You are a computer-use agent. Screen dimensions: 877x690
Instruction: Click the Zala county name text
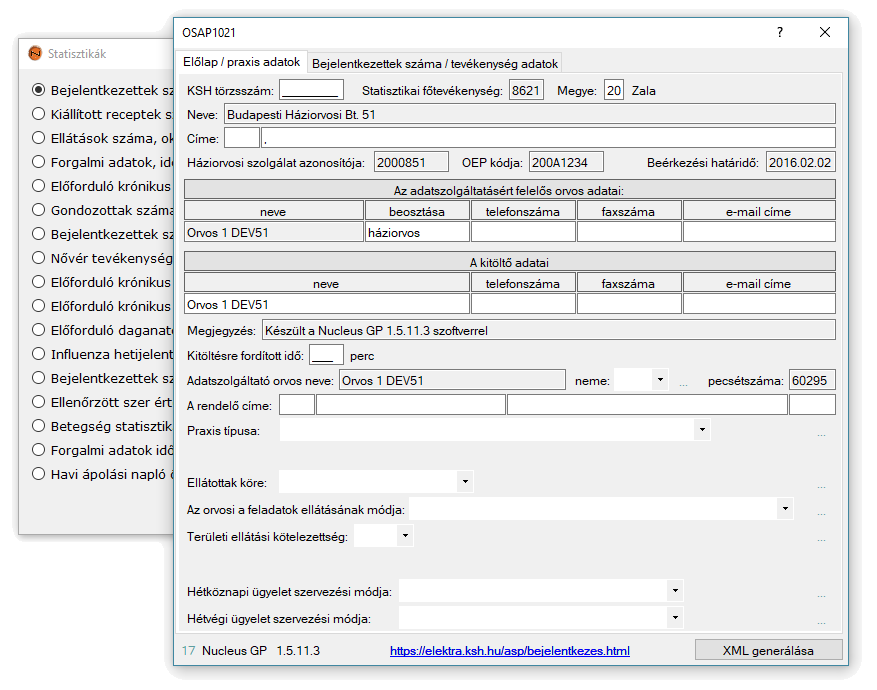coord(643,91)
